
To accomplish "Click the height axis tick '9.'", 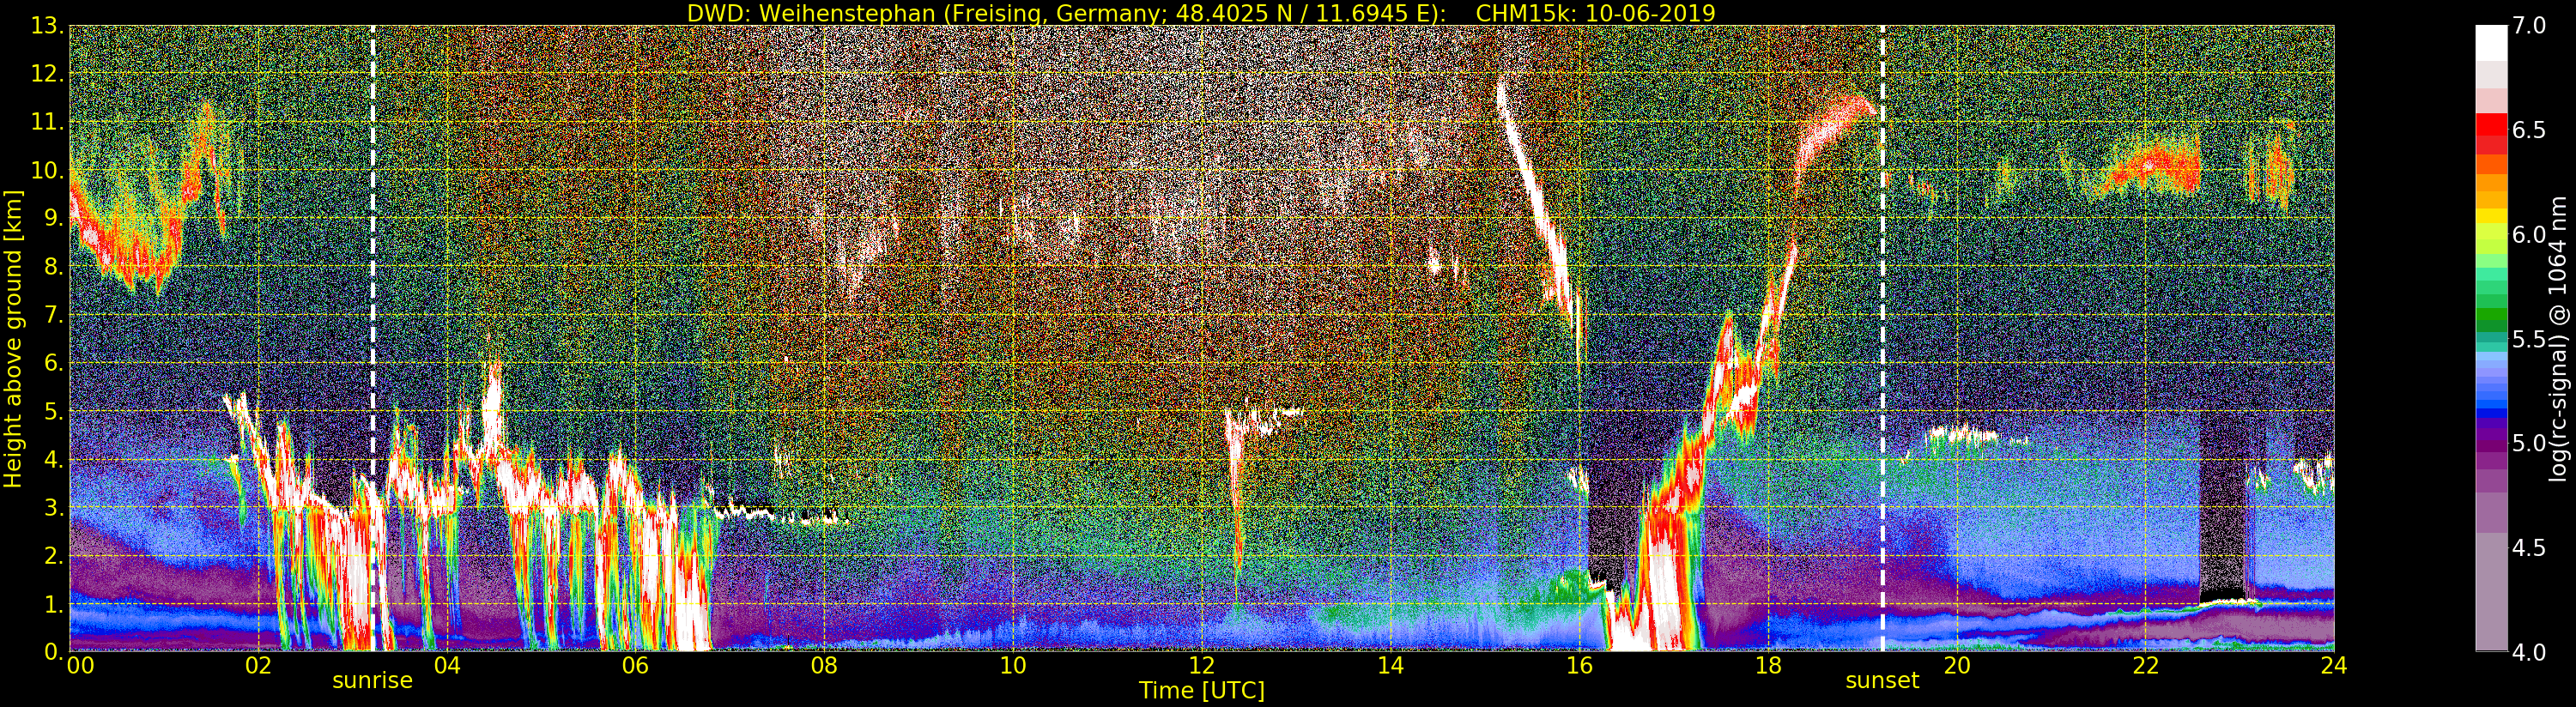I will coord(53,218).
